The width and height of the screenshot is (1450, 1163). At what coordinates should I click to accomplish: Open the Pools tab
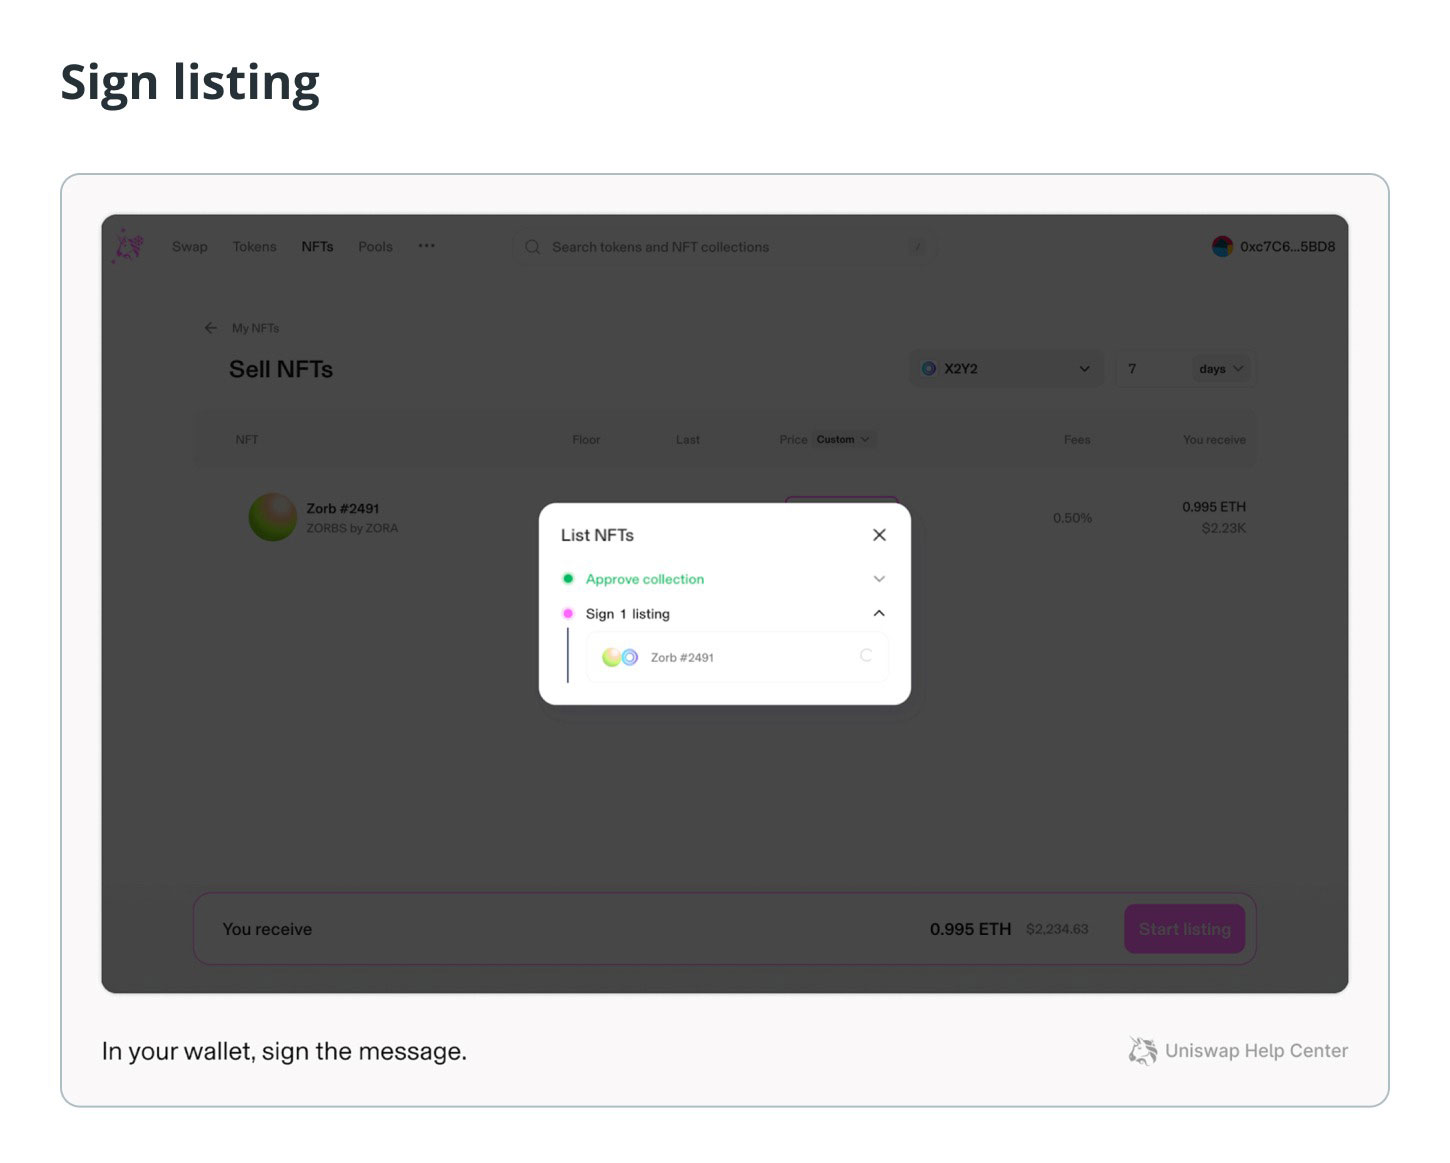coord(375,247)
